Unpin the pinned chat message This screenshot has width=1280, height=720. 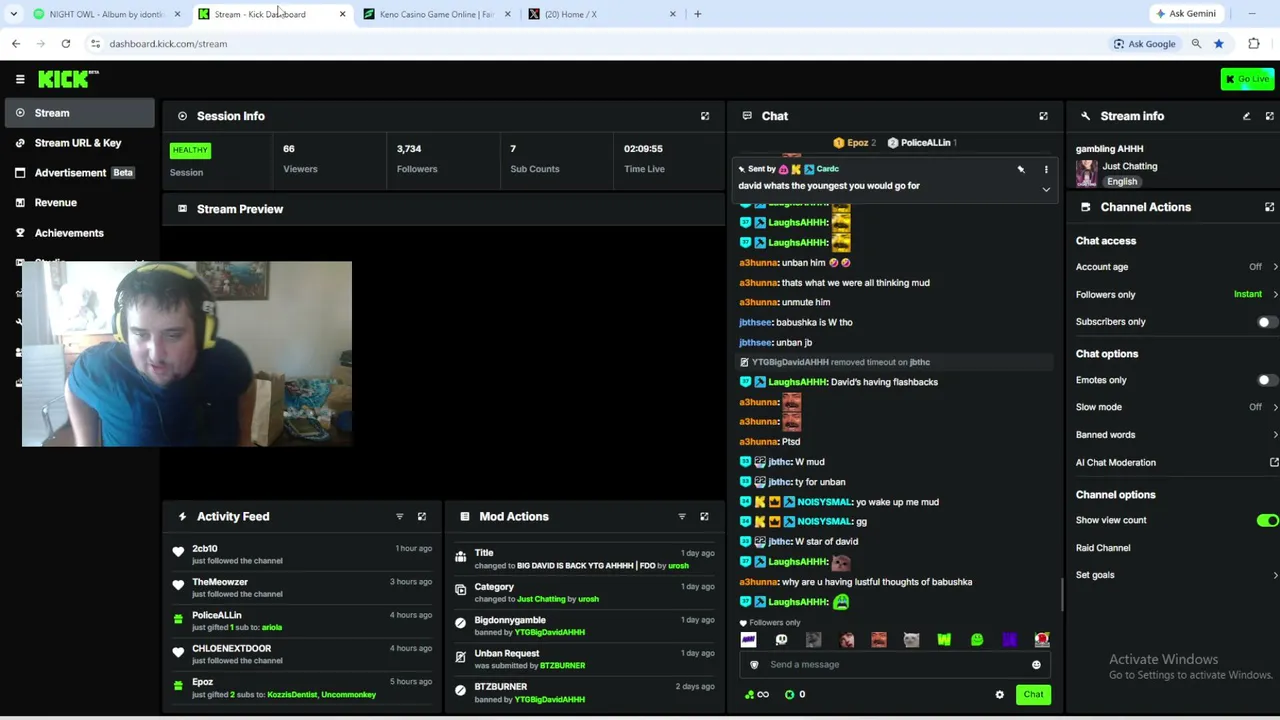coord(1021,170)
